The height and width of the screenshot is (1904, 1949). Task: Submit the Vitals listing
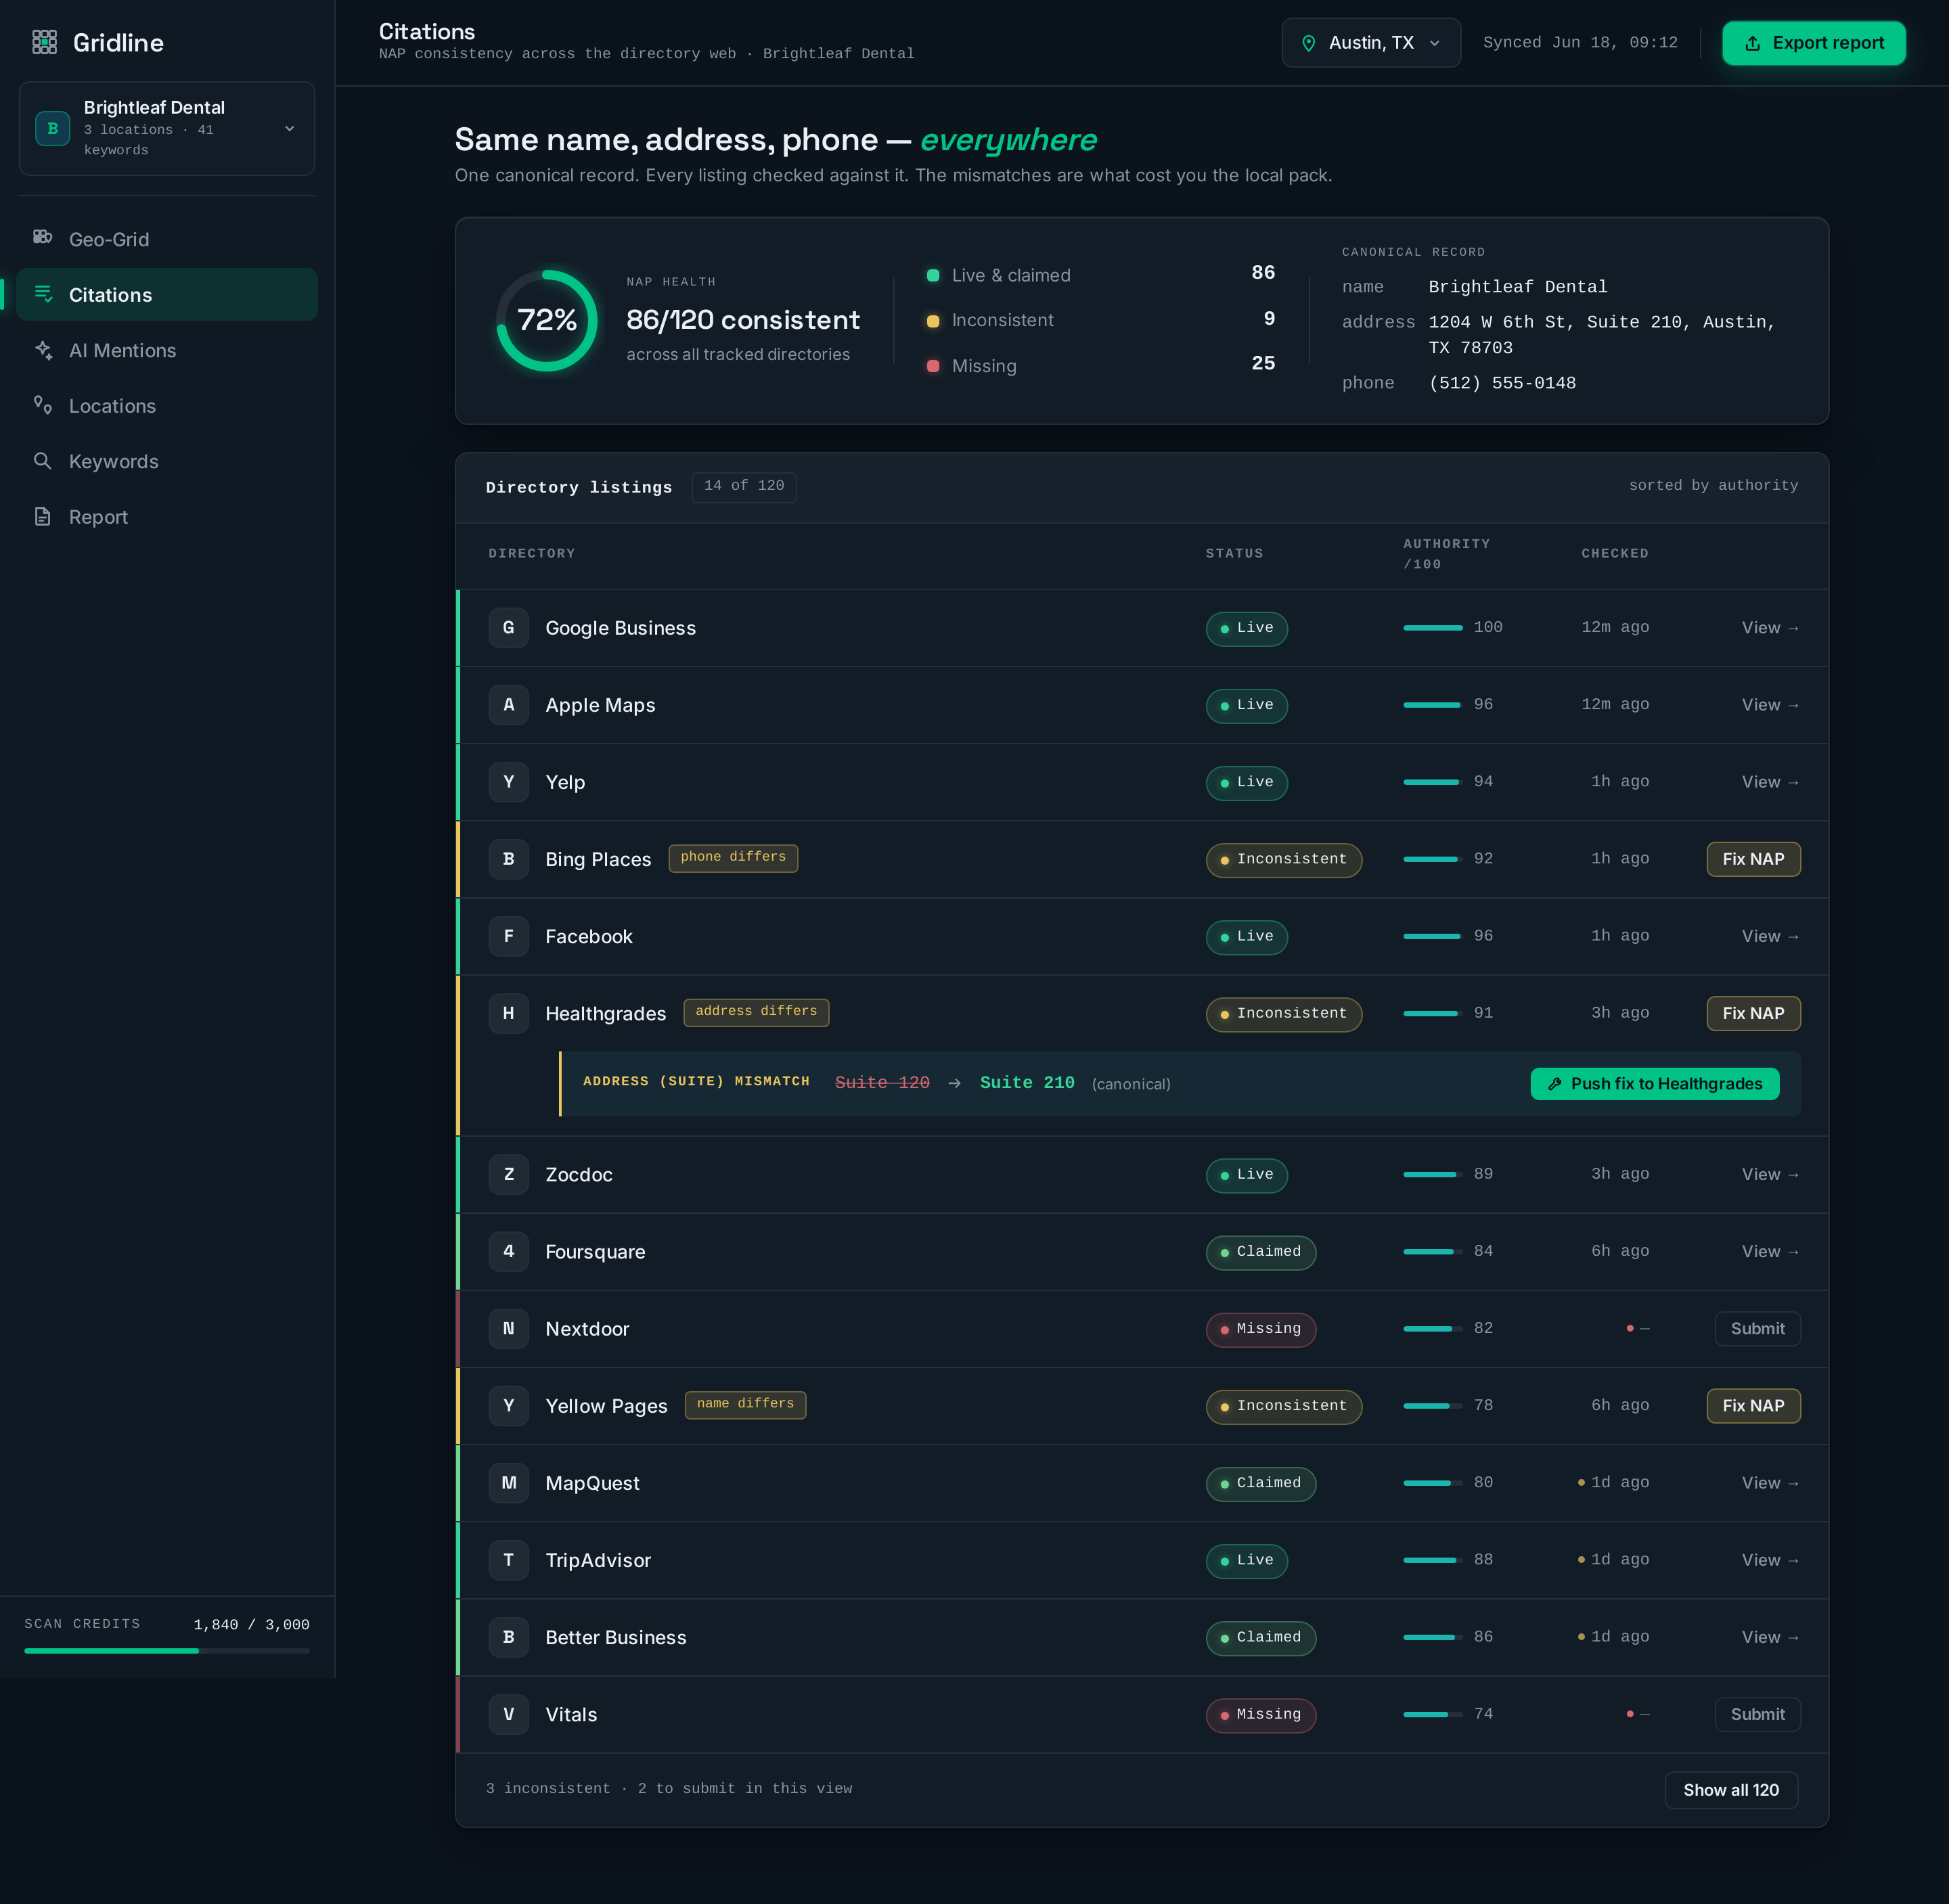1757,1714
